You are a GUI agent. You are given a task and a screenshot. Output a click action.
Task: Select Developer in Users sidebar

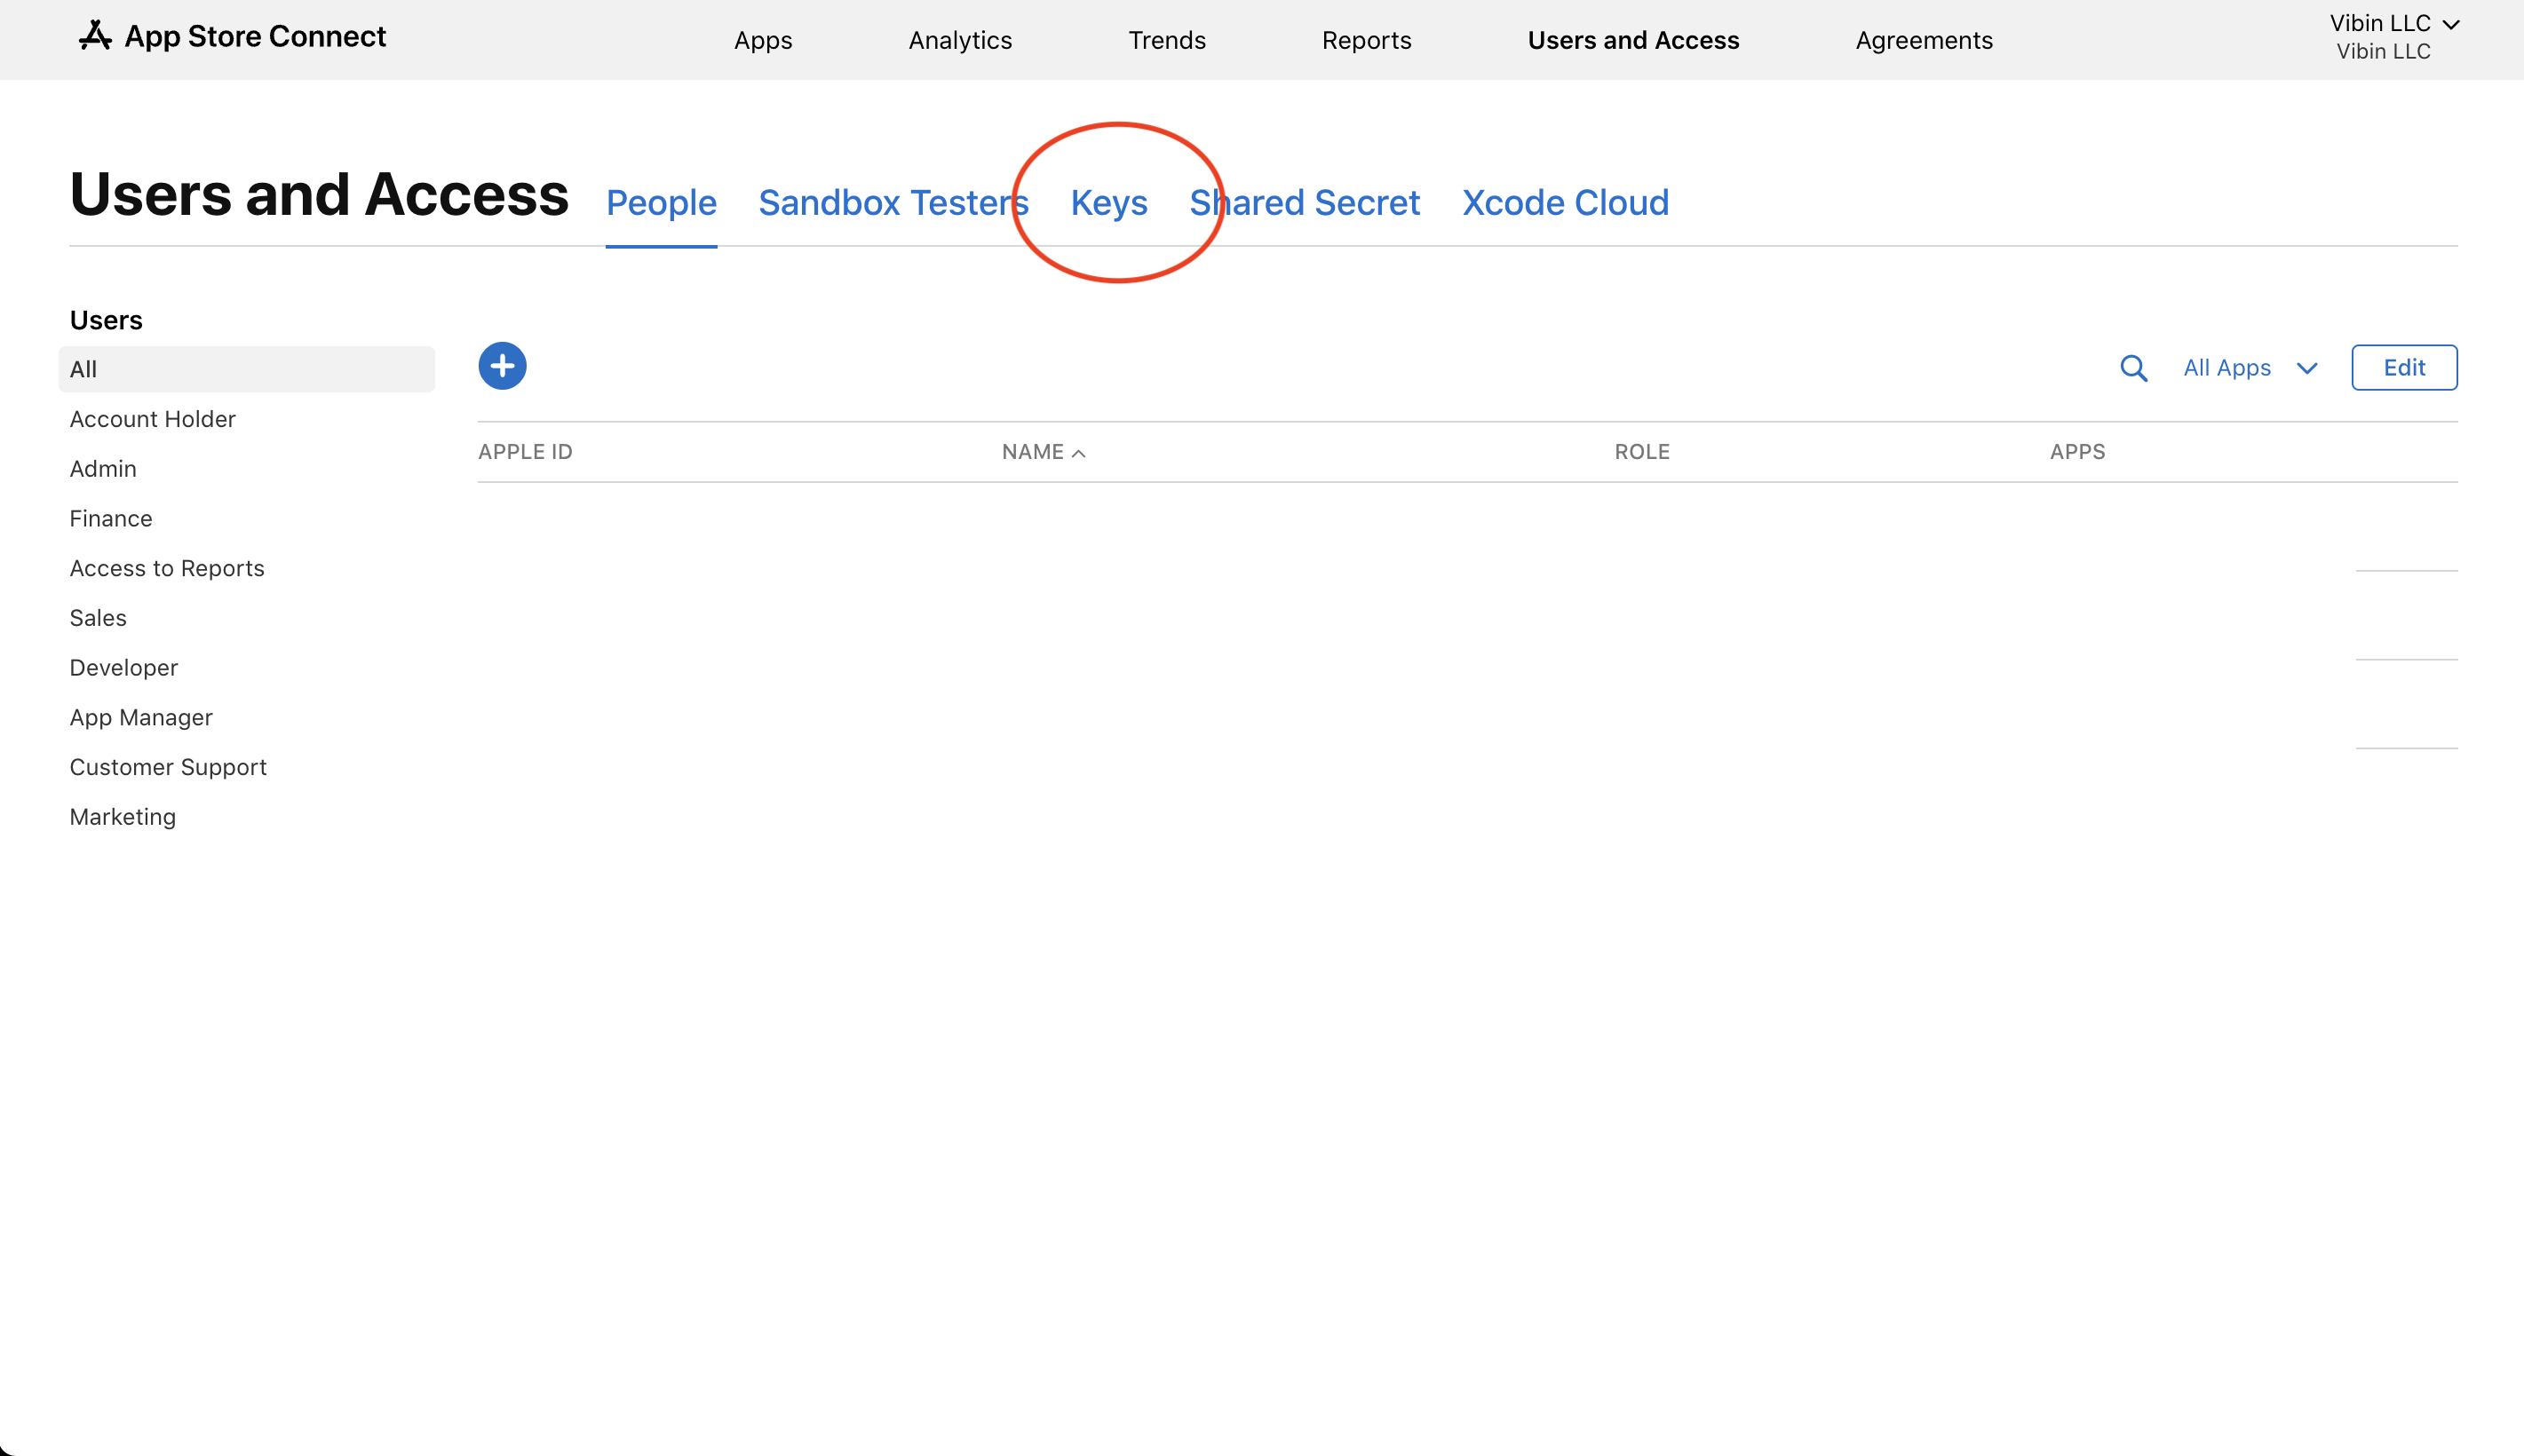pos(123,668)
